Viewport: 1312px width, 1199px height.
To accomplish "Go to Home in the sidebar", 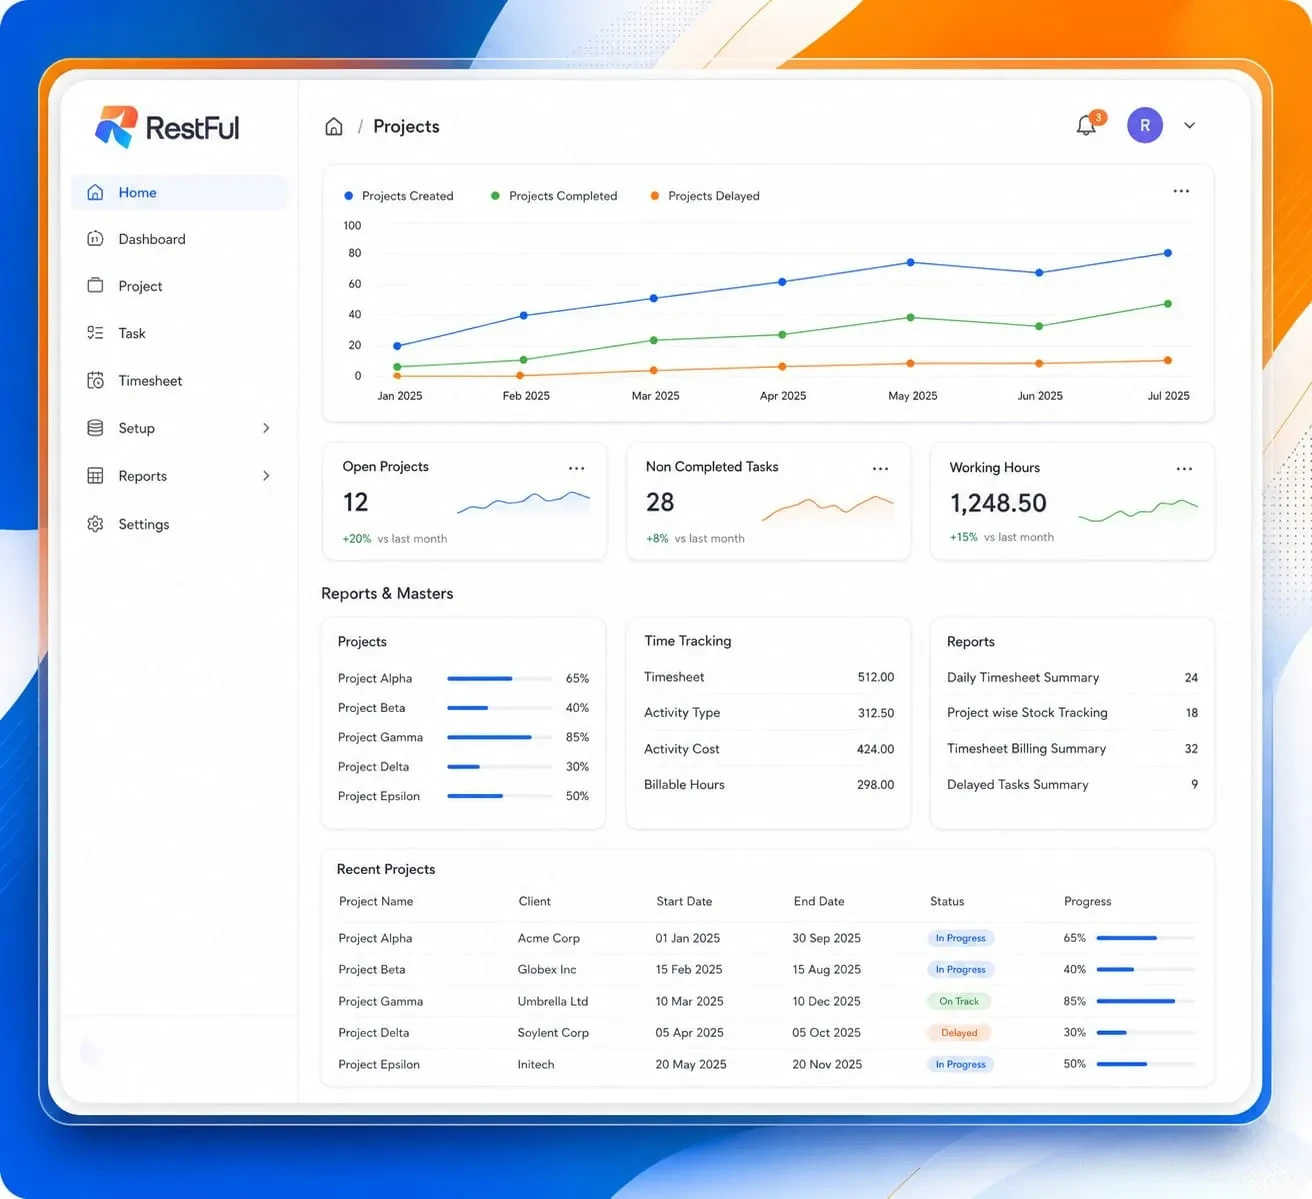I will (179, 192).
